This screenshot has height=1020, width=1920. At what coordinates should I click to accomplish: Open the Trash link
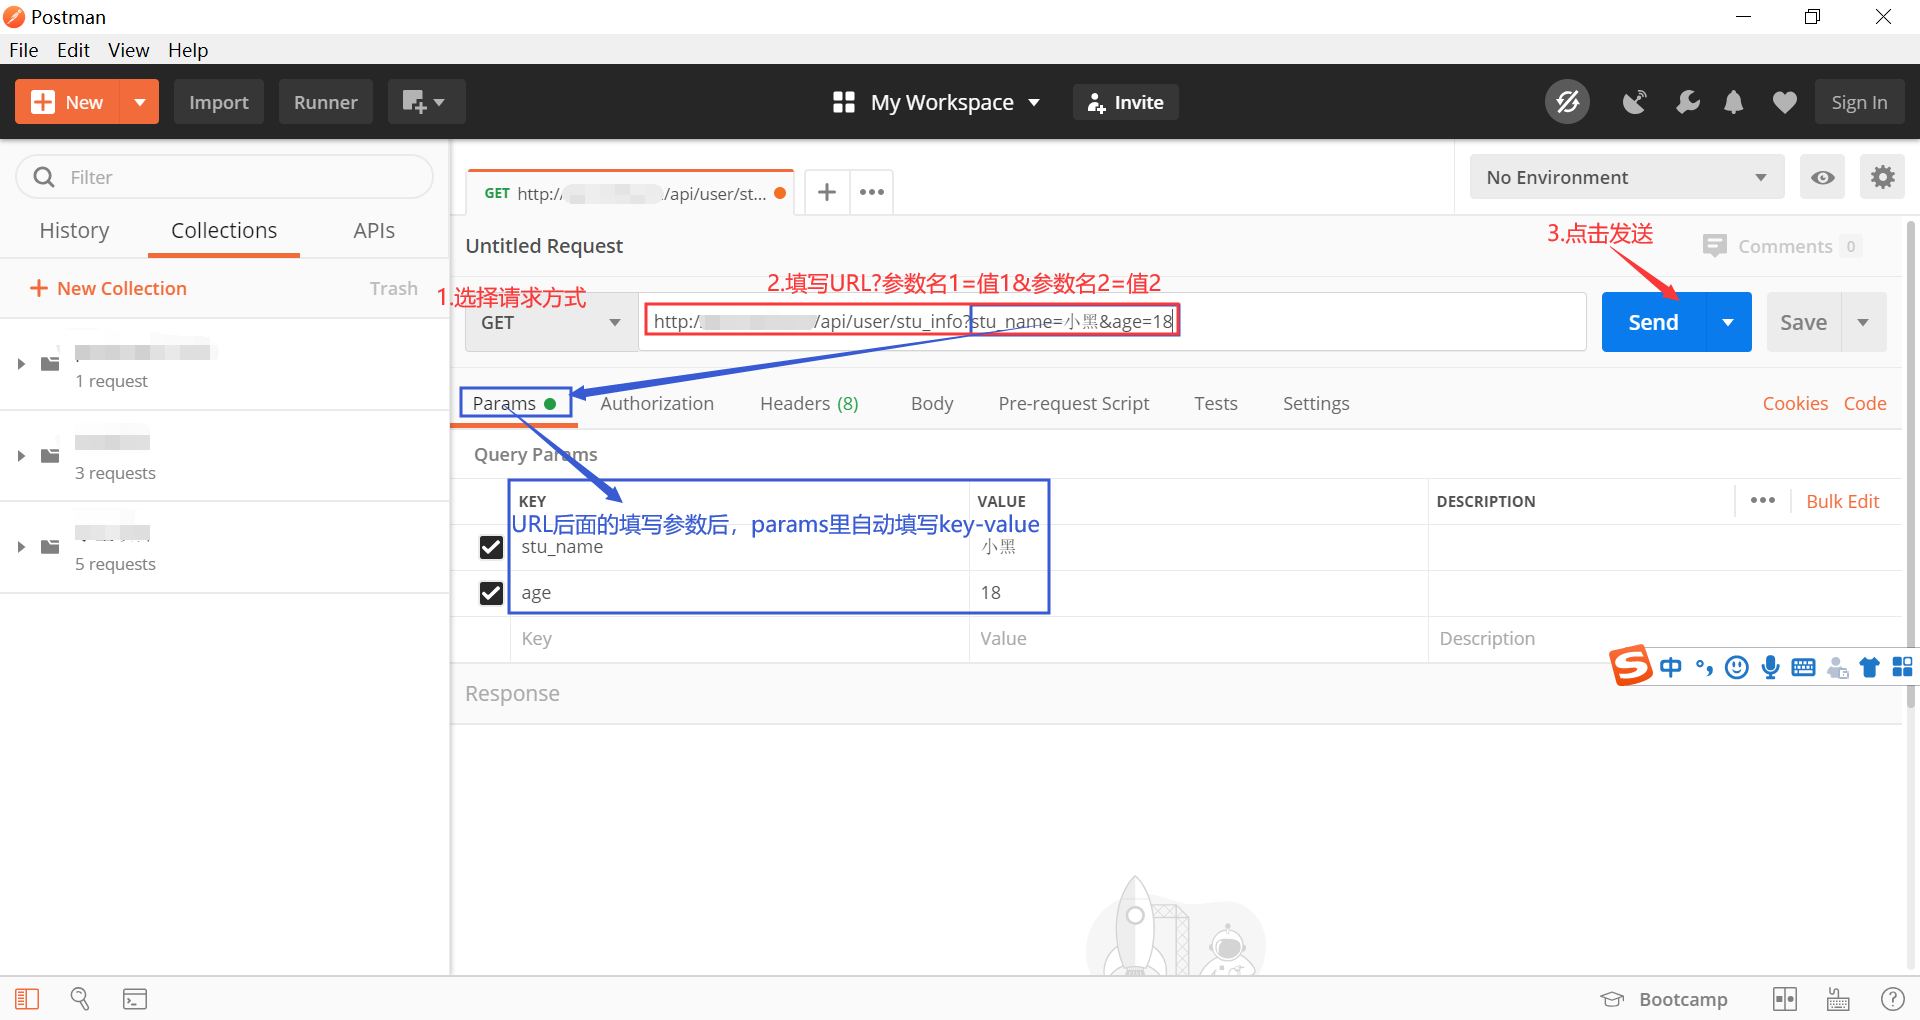394,288
